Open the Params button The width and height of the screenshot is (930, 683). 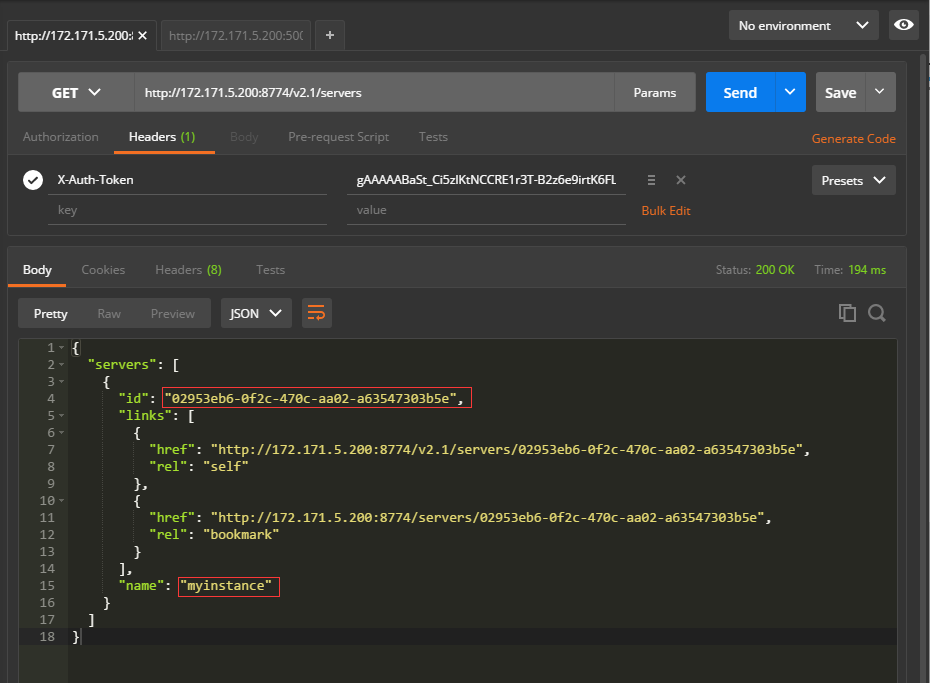655,92
